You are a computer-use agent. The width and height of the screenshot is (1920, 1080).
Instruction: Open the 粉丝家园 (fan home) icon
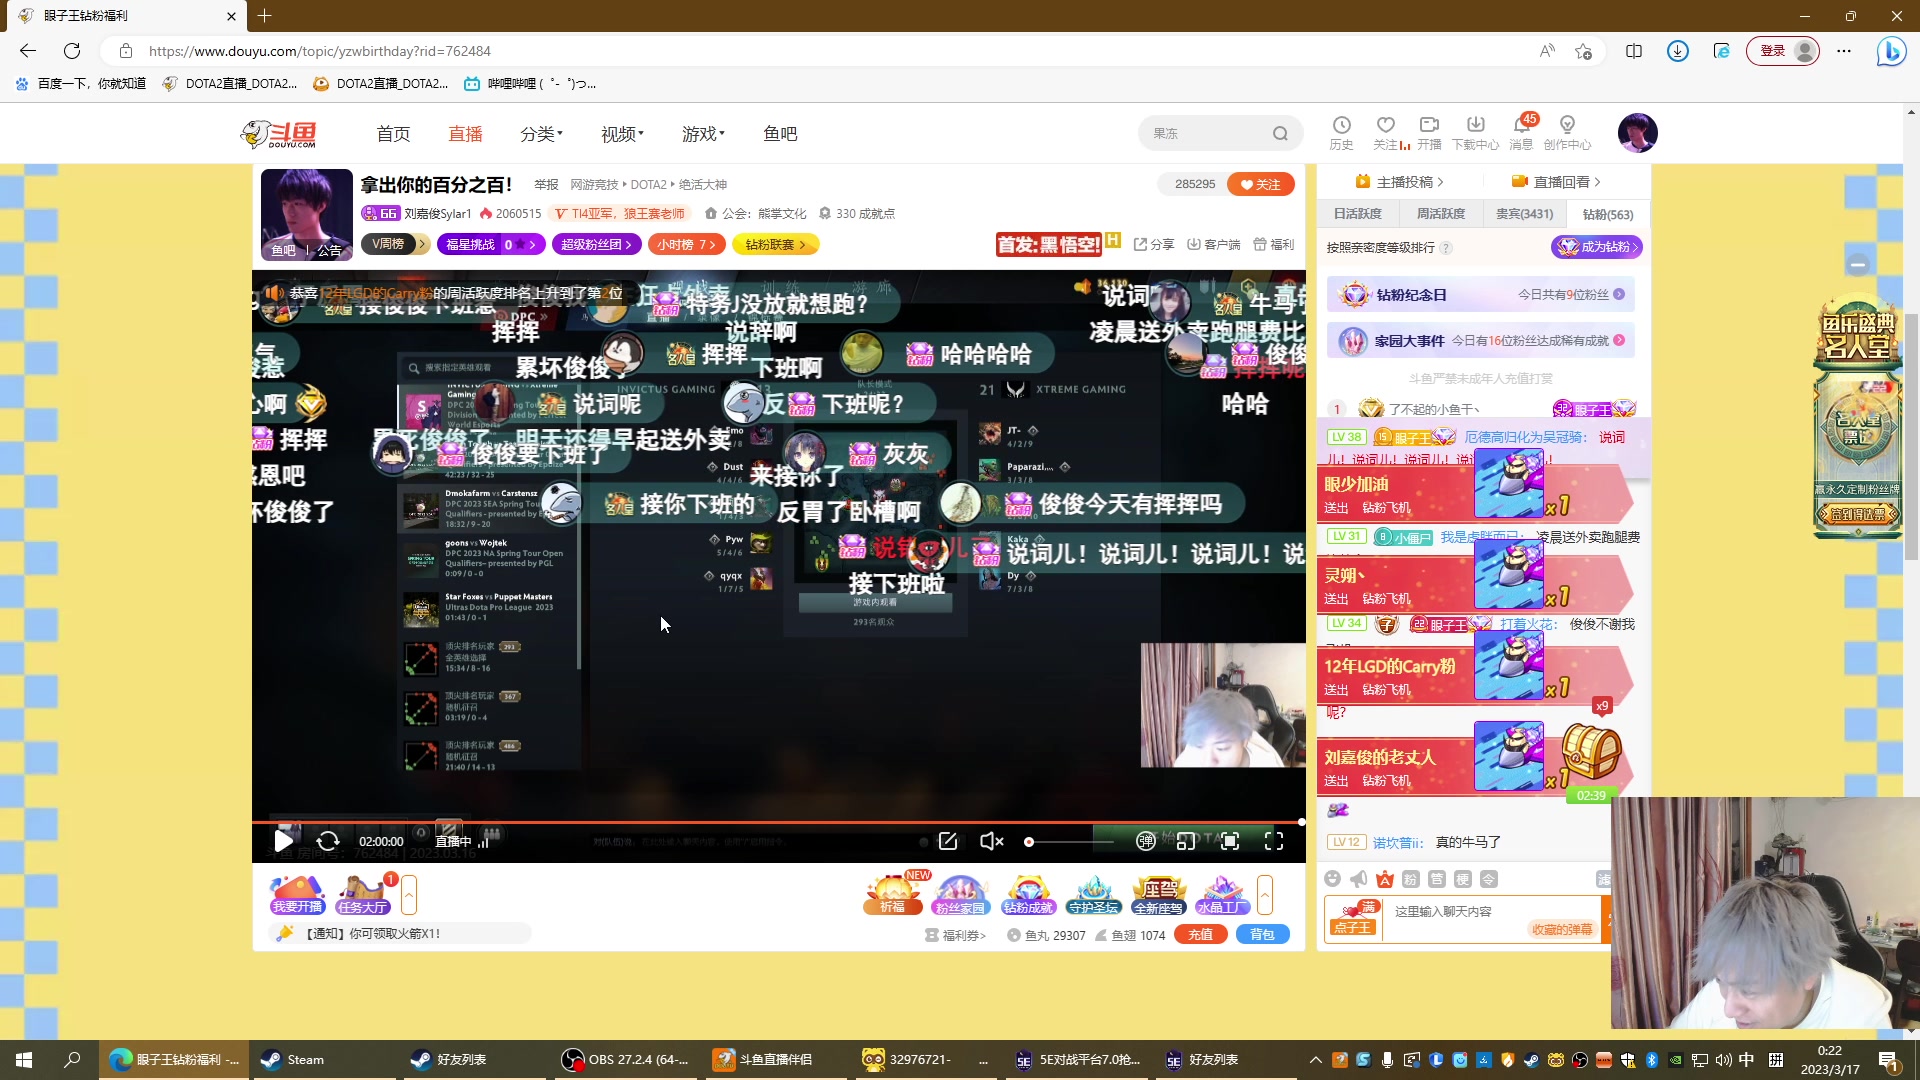tap(961, 893)
